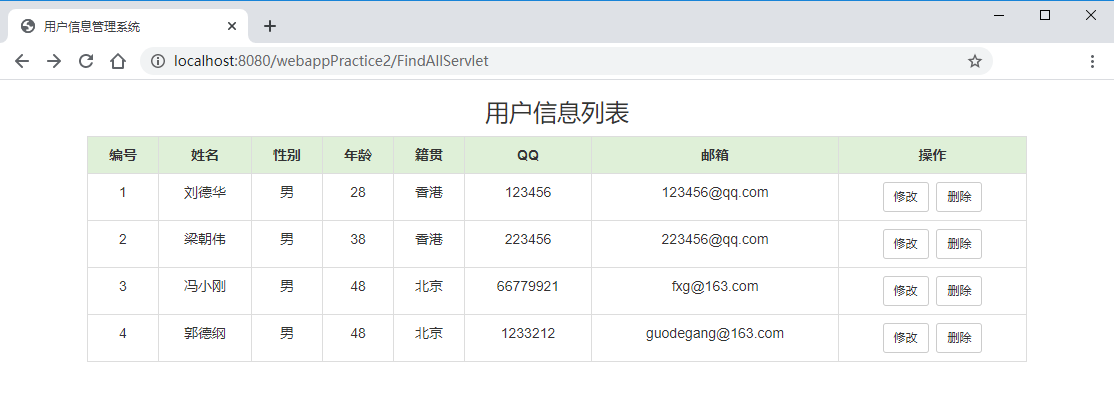Image resolution: width=1114 pixels, height=419 pixels.
Task: Click 删除 button for 梁朝伟
Action: click(x=959, y=244)
